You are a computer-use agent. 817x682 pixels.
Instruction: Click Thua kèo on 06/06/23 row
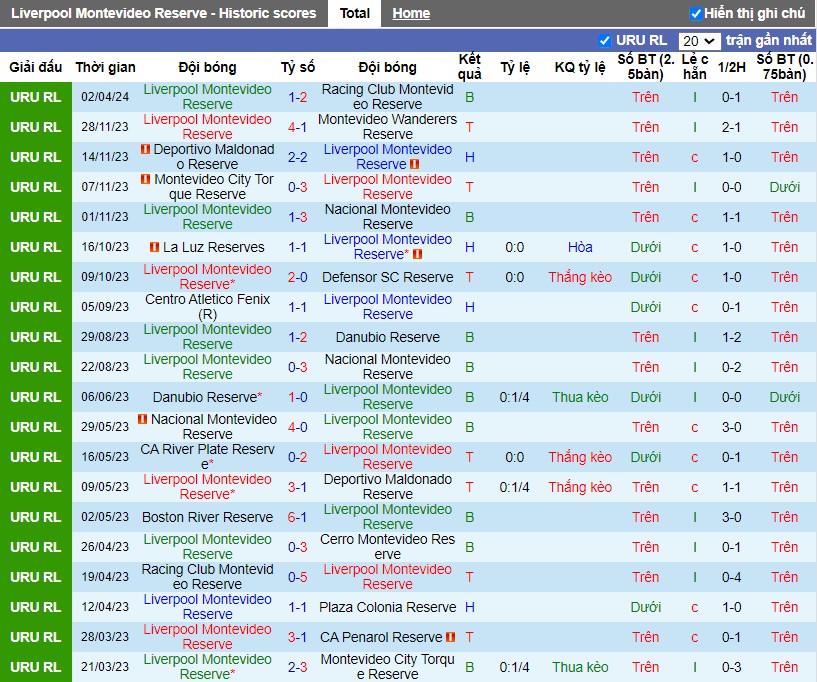point(580,397)
